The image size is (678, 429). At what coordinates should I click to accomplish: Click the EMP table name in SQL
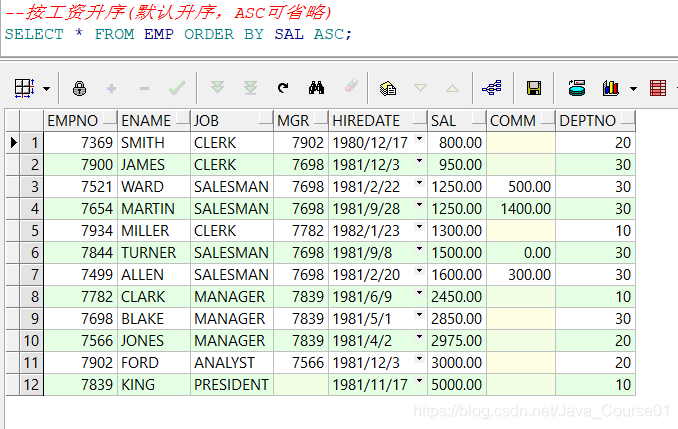(x=159, y=34)
